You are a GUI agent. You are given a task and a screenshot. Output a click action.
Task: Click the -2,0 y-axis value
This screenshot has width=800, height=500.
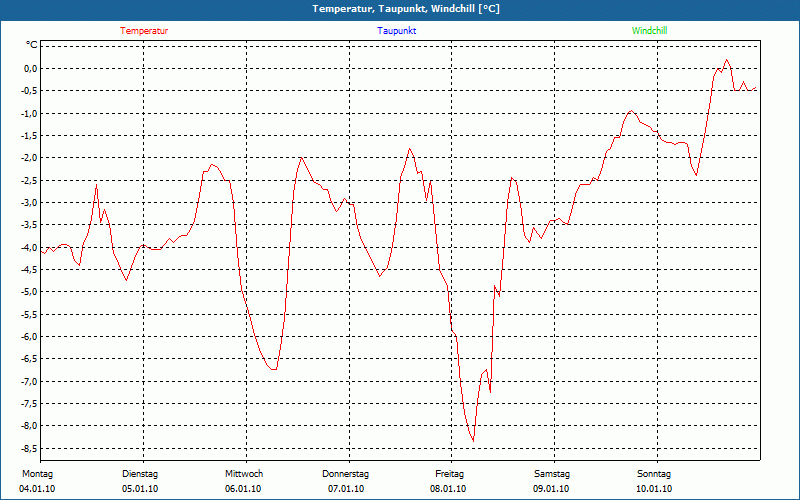click(x=29, y=158)
